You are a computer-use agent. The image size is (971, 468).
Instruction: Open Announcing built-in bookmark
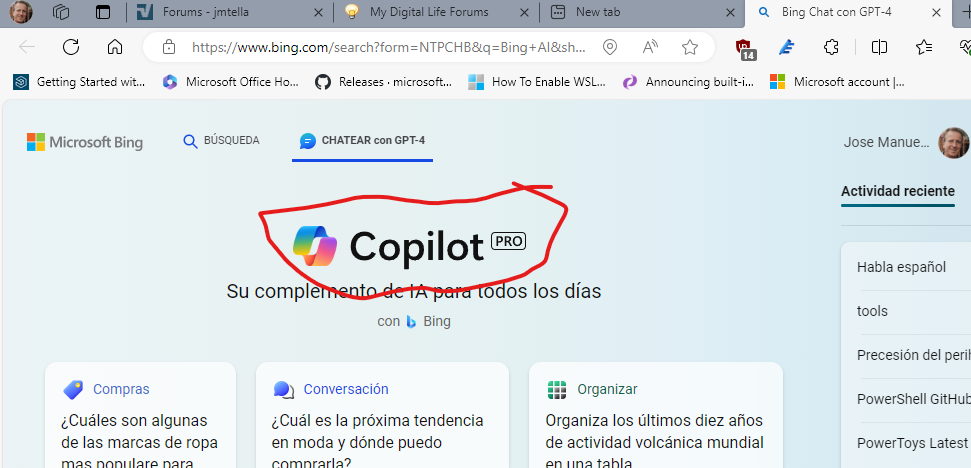click(689, 82)
